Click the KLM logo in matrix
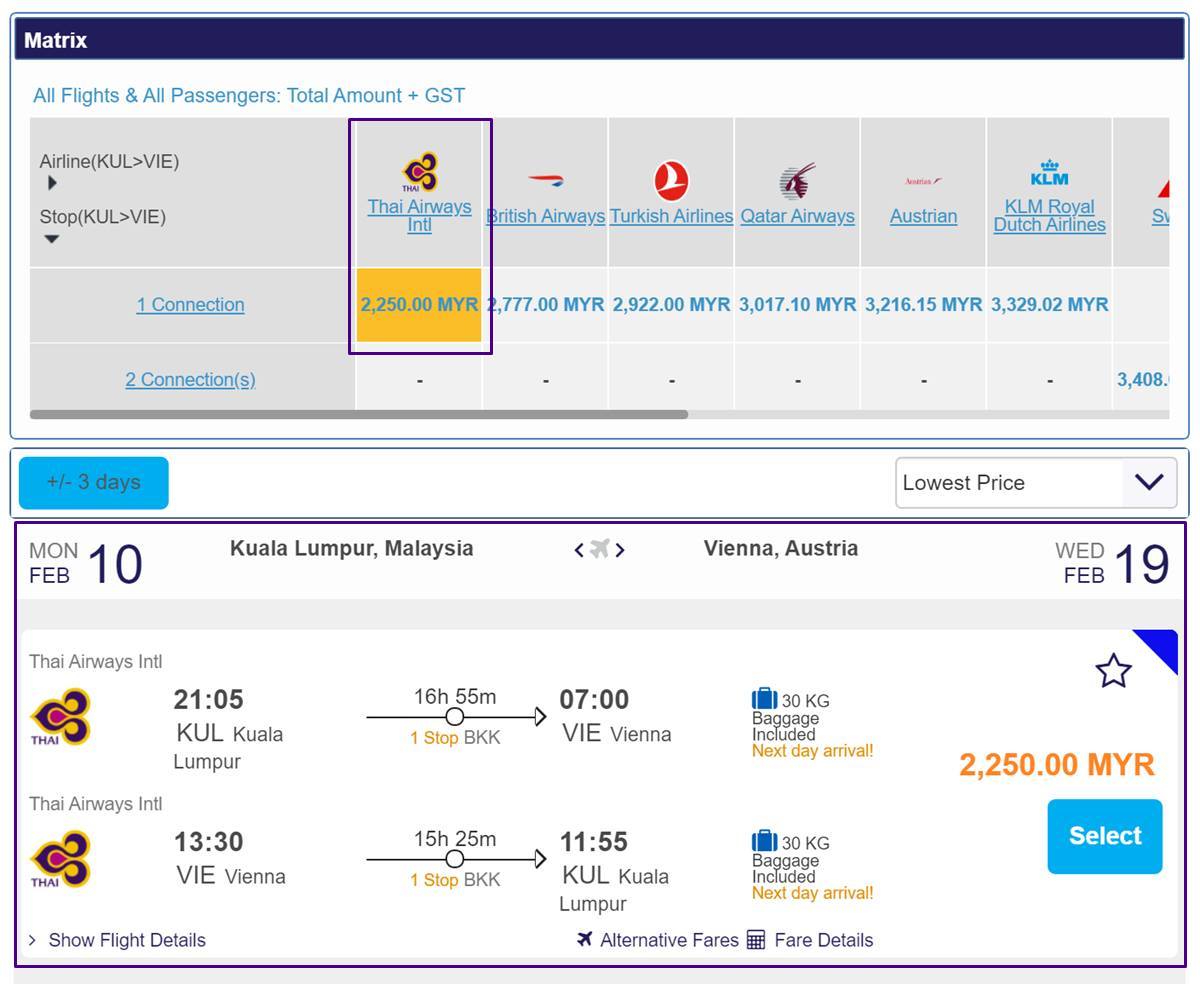Screen dimensions: 1200x984 pos(1049,173)
